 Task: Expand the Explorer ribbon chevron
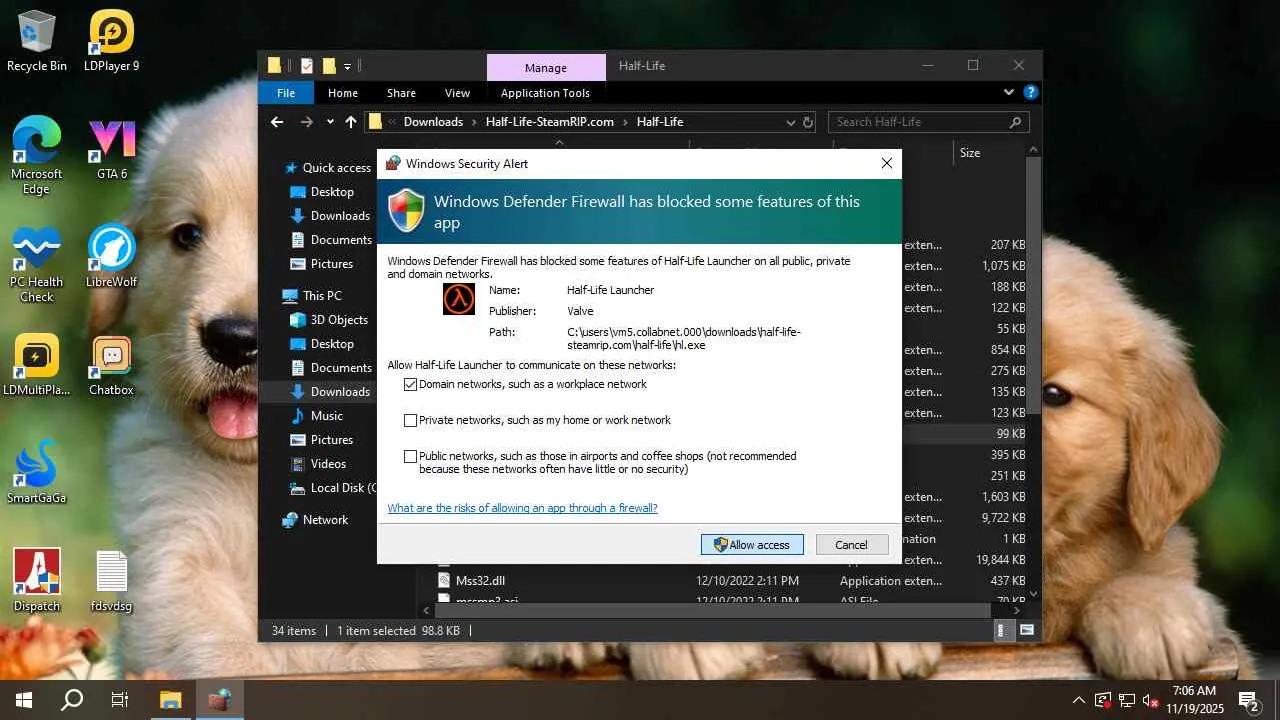1008,92
